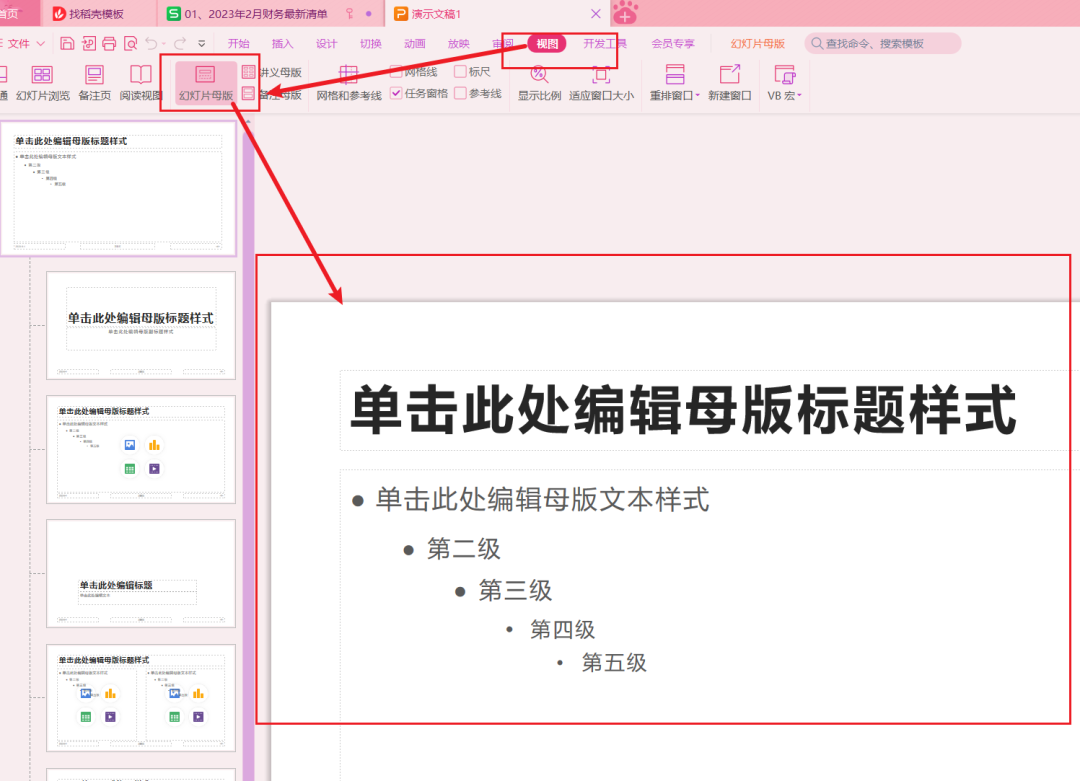Click the pin icon on the spreadsheet tab
The image size is (1080, 781).
(x=350, y=14)
